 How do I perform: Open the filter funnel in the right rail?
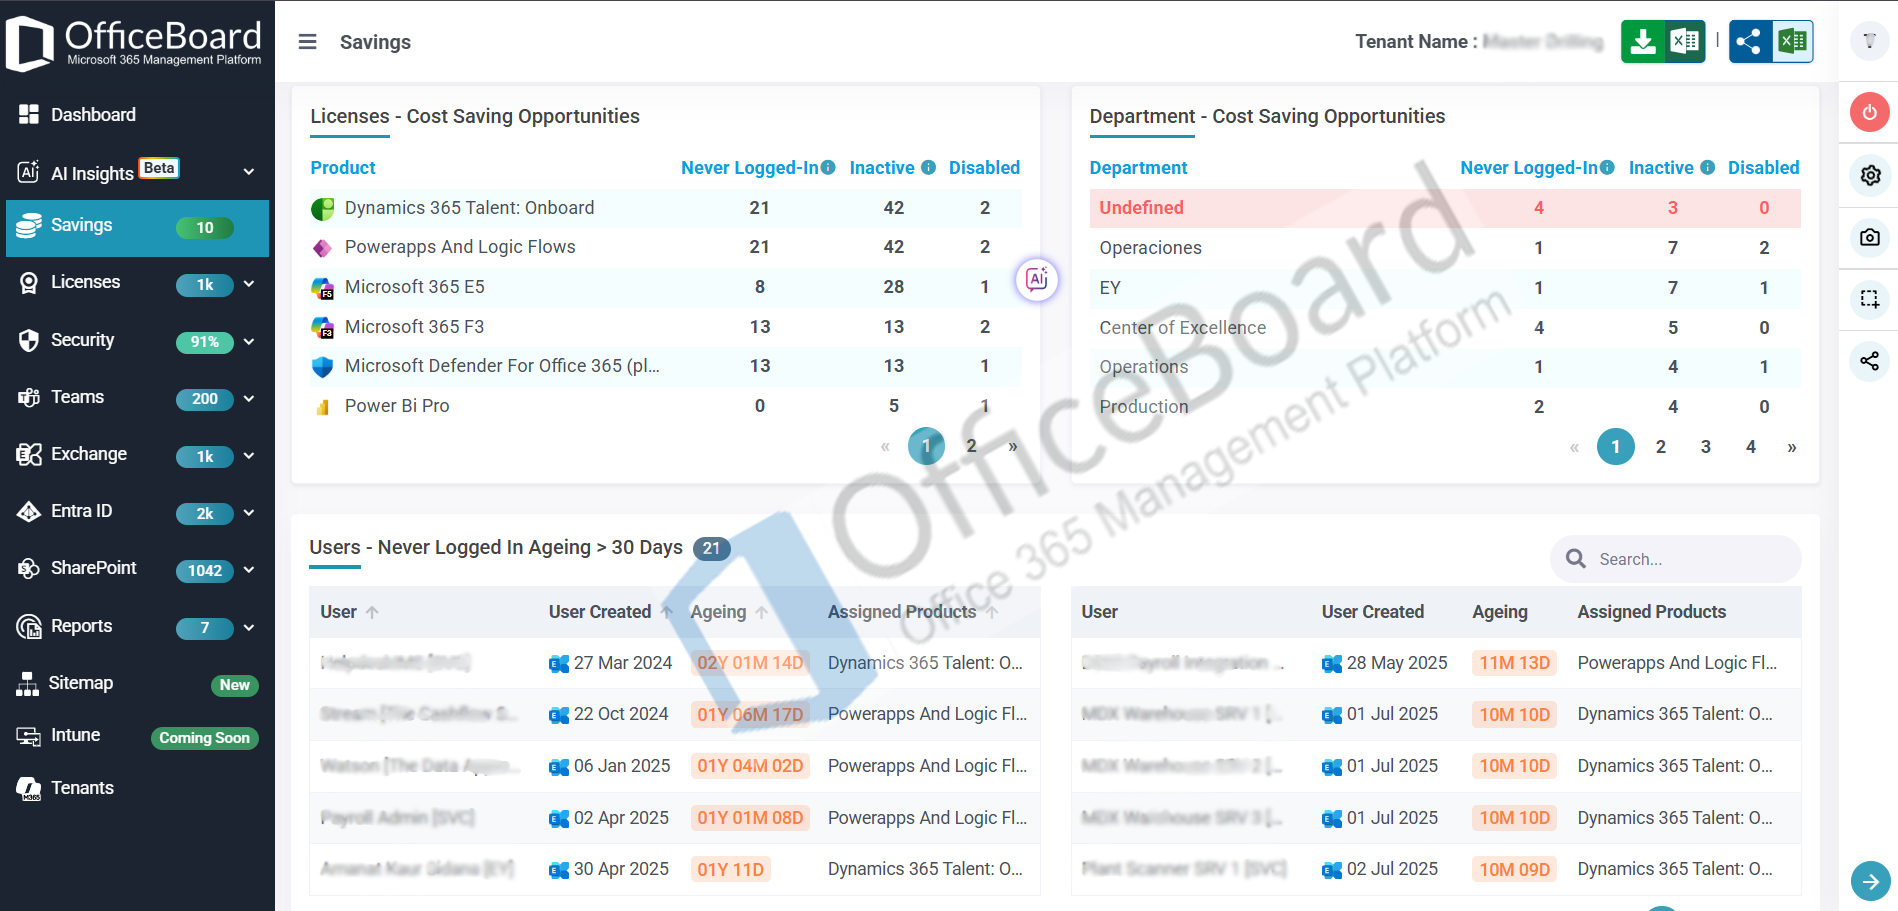(1869, 41)
